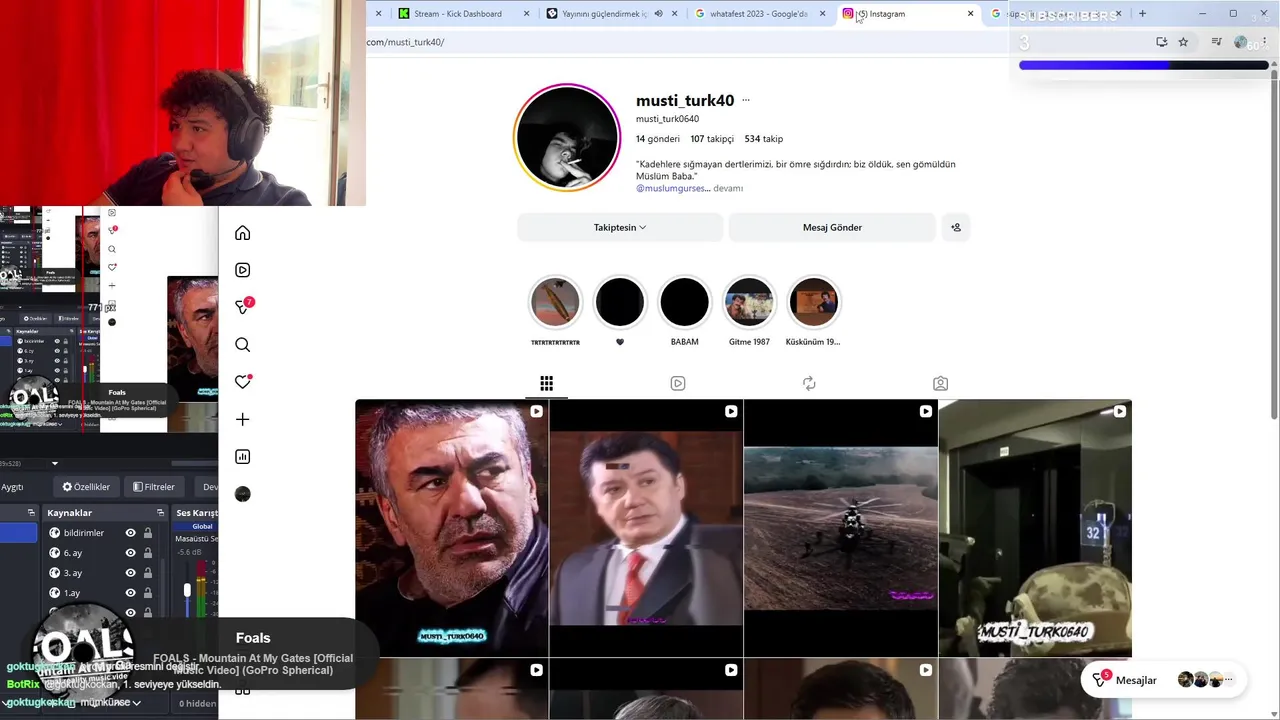Image resolution: width=1280 pixels, height=720 pixels.
Task: Open the browser media control icon
Action: (x=1216, y=42)
